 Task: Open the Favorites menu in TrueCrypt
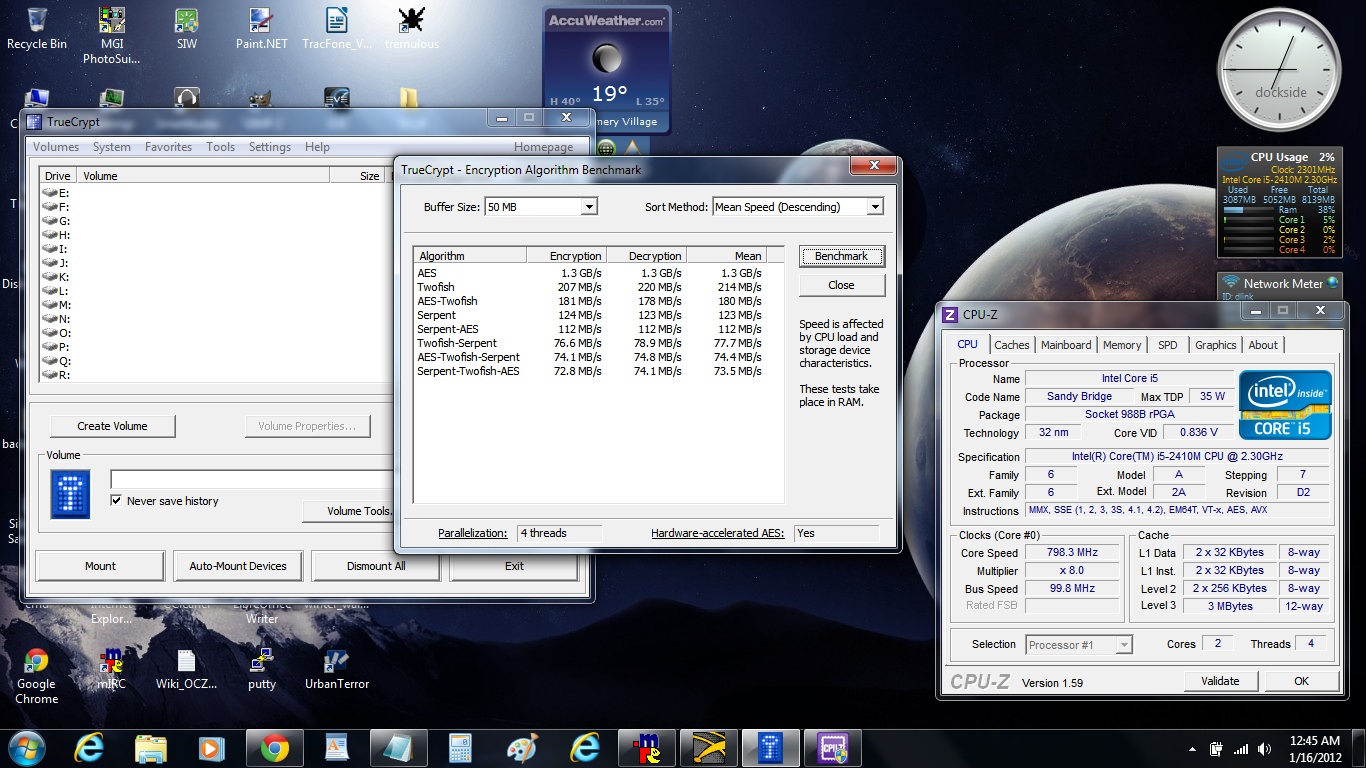tap(168, 147)
